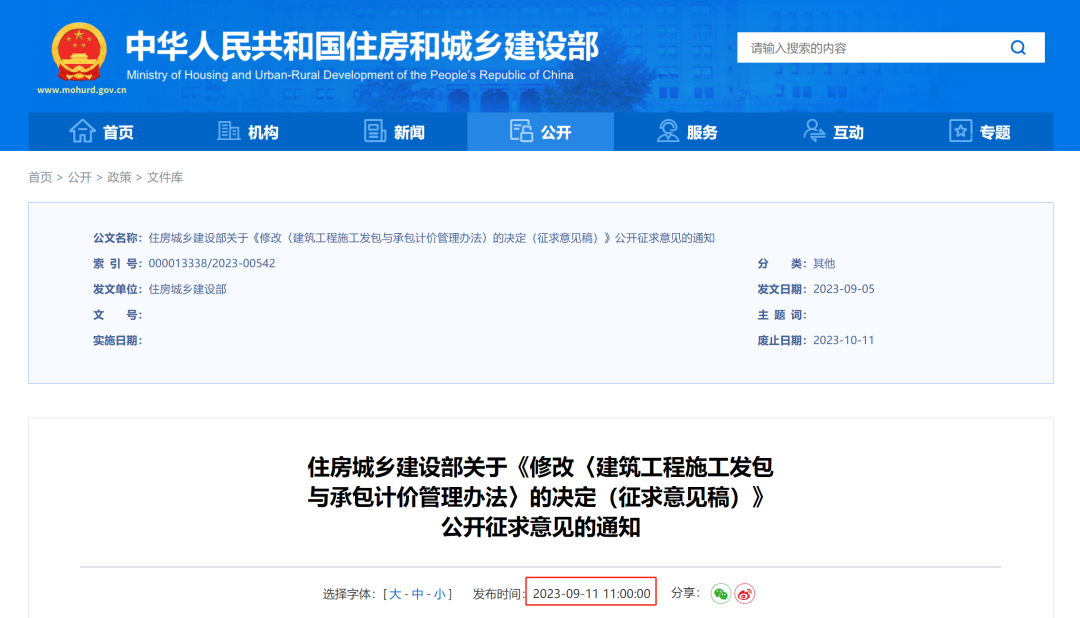Select 大 to enlarge the font size
This screenshot has height=618, width=1080.
tap(394, 592)
